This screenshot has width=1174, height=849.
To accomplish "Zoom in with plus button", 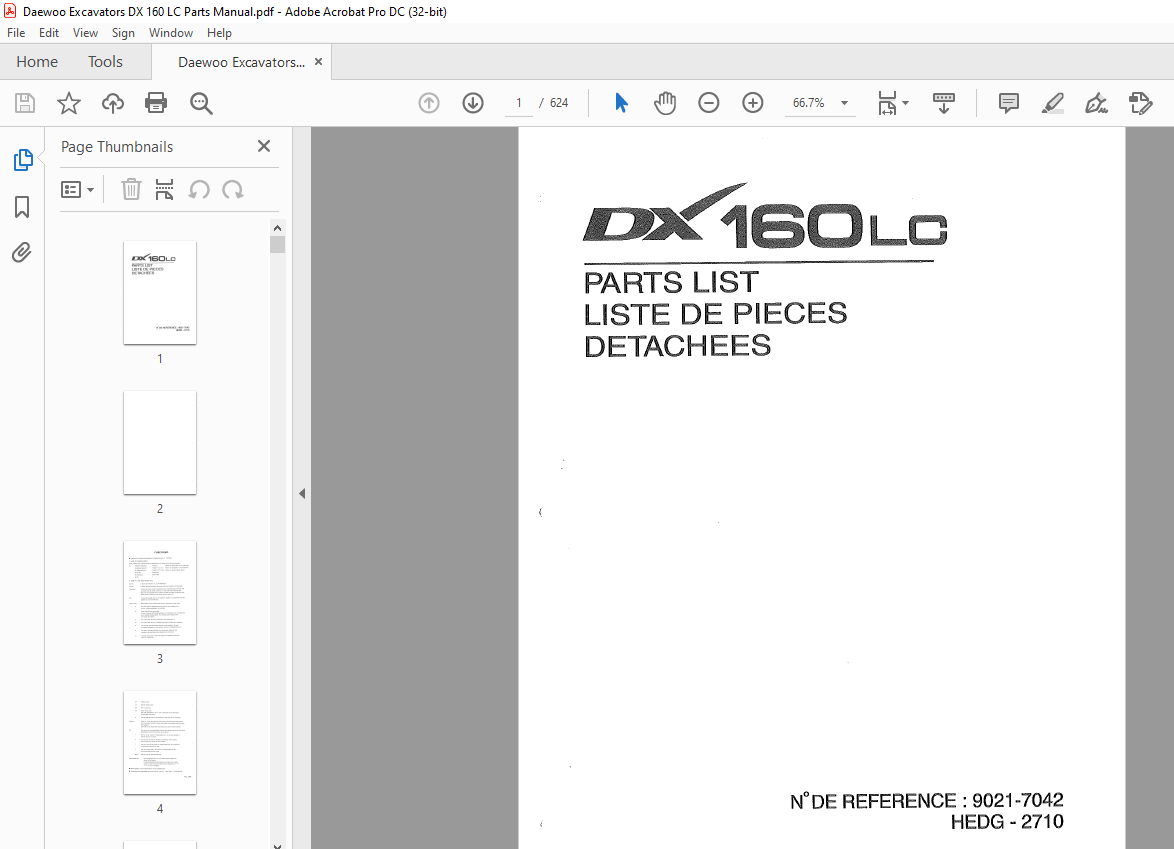I will click(752, 103).
